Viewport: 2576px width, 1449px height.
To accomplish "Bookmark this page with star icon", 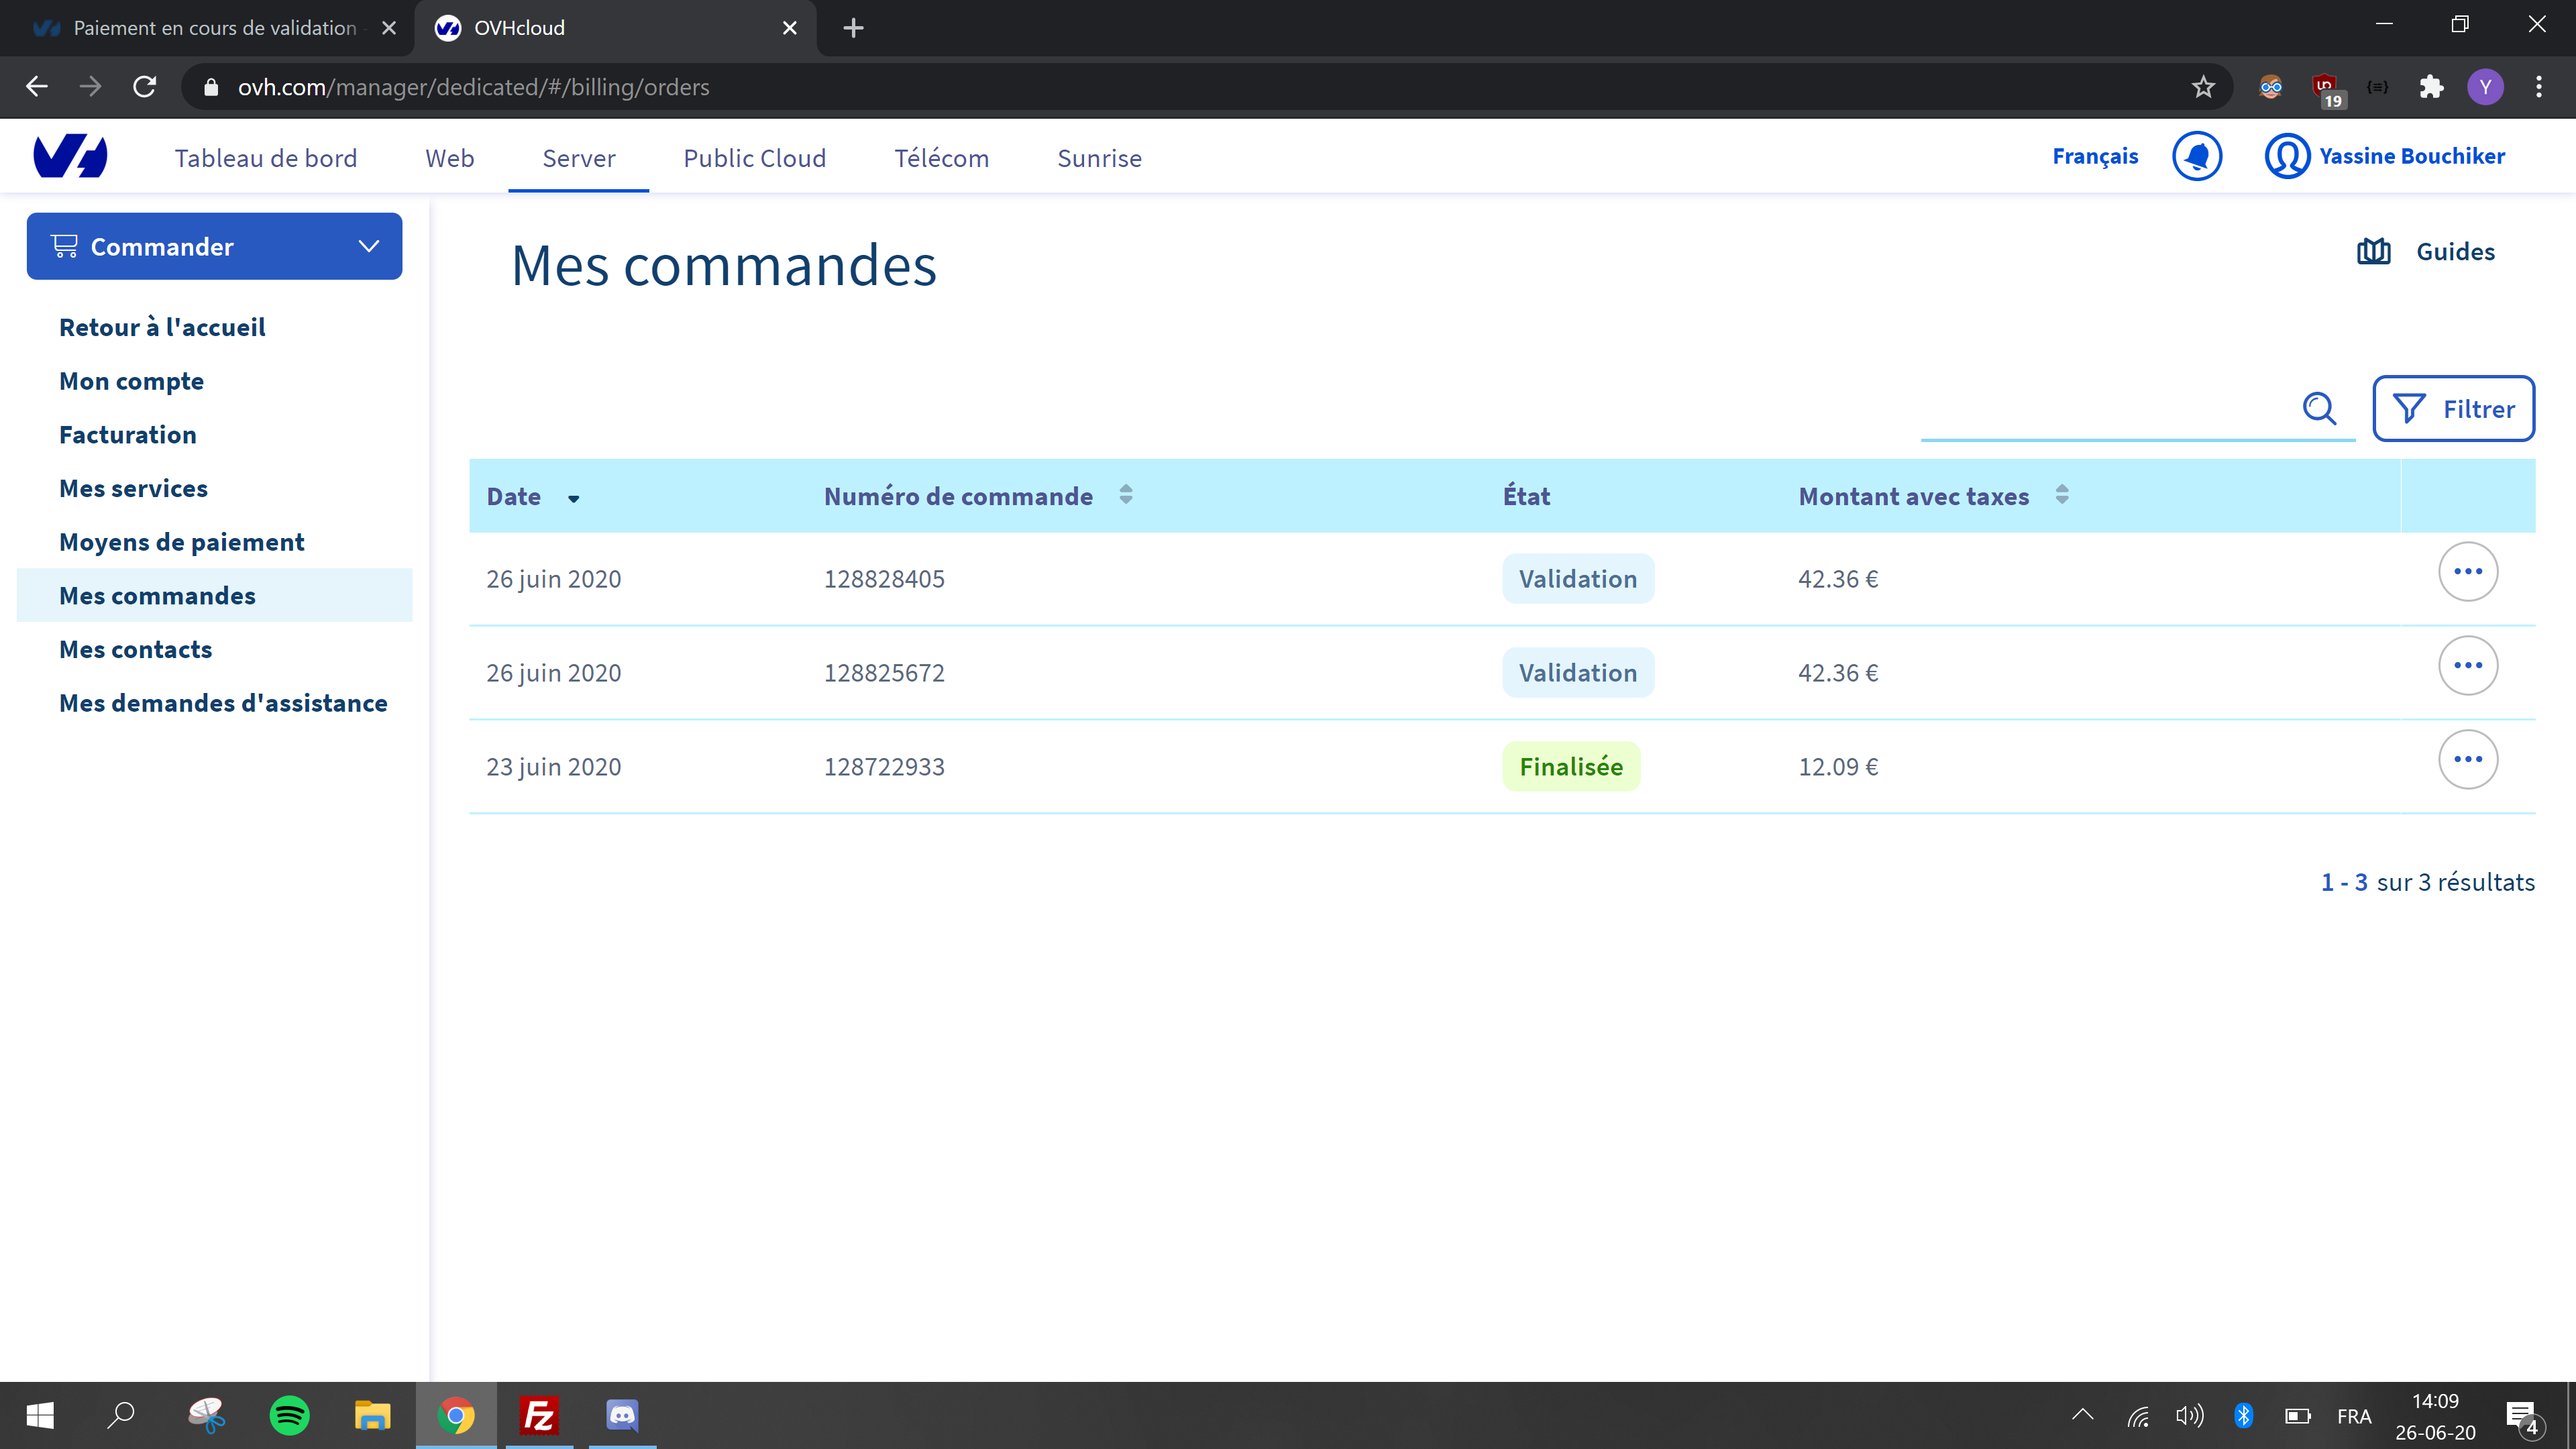I will pyautogui.click(x=2203, y=87).
